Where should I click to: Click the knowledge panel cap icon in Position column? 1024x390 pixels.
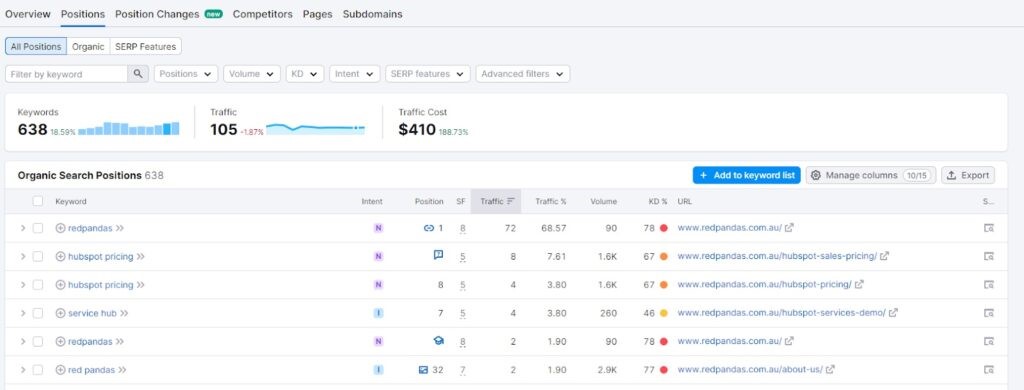click(438, 341)
